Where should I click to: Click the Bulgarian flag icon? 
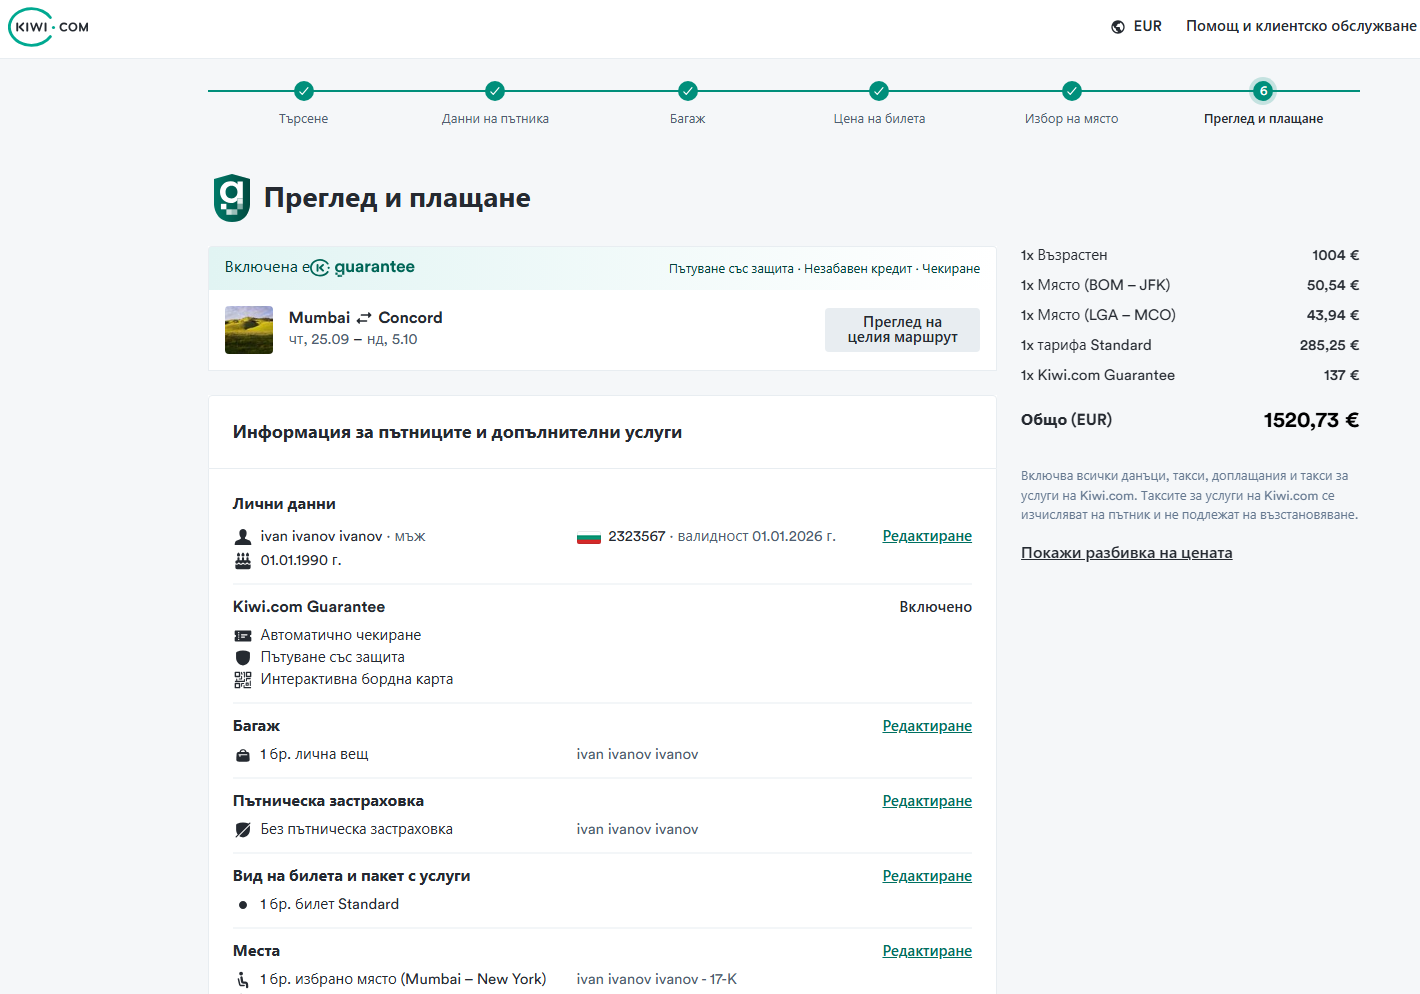click(x=589, y=537)
